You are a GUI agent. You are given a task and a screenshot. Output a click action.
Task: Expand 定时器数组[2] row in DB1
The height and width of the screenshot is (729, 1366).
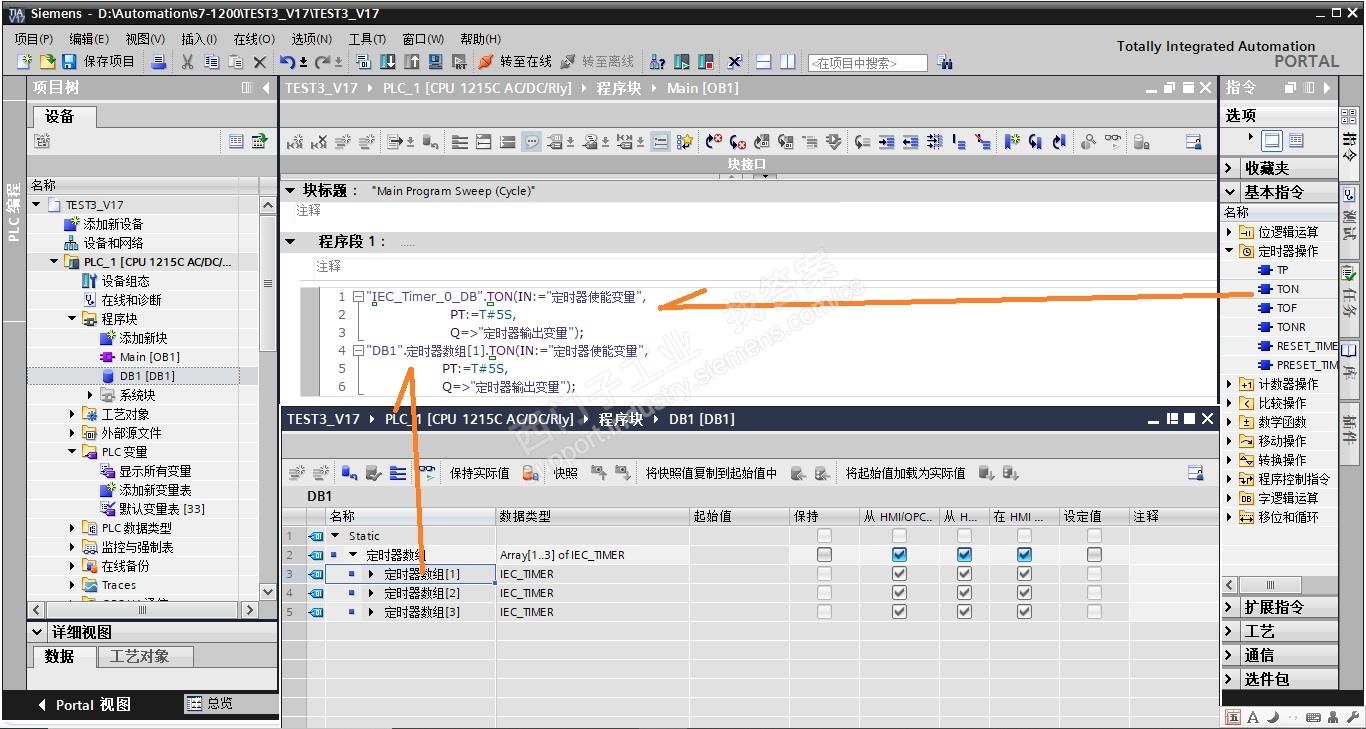coord(371,593)
